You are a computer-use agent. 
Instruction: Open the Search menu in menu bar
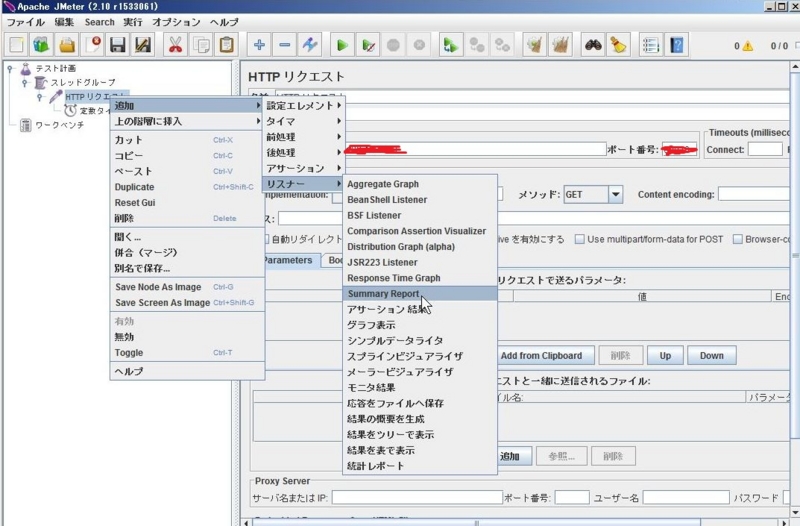click(99, 22)
